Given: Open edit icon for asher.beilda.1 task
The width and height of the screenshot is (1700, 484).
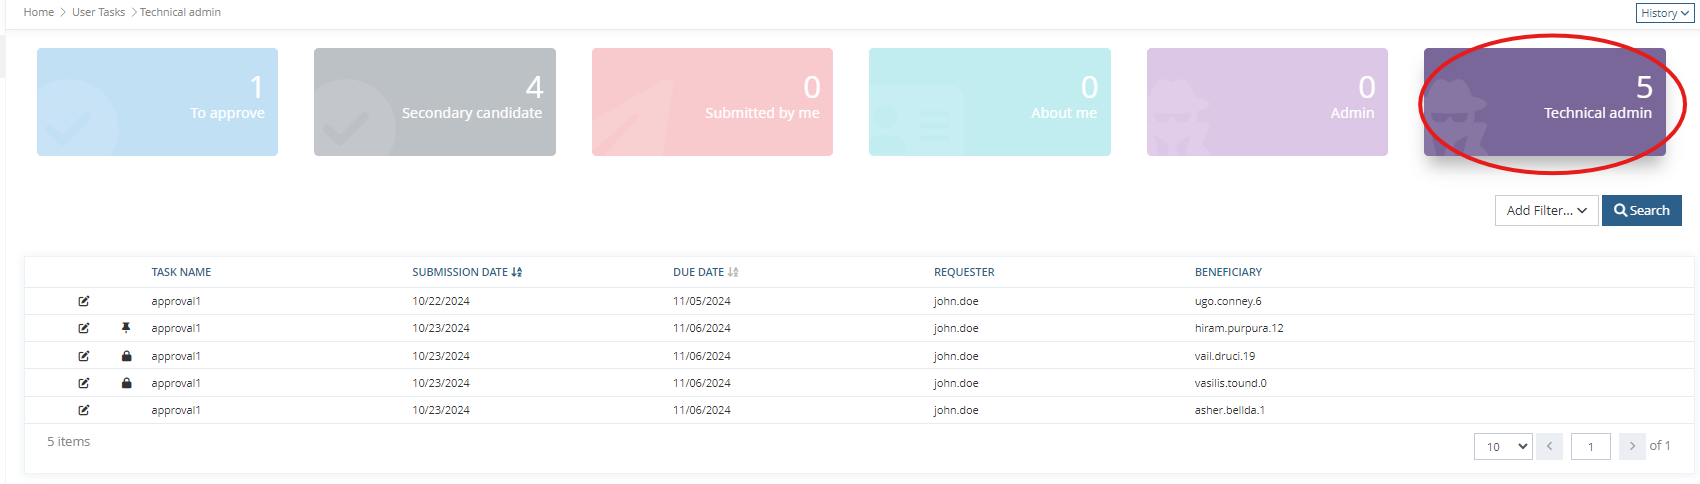Looking at the screenshot, I should pyautogui.click(x=84, y=410).
